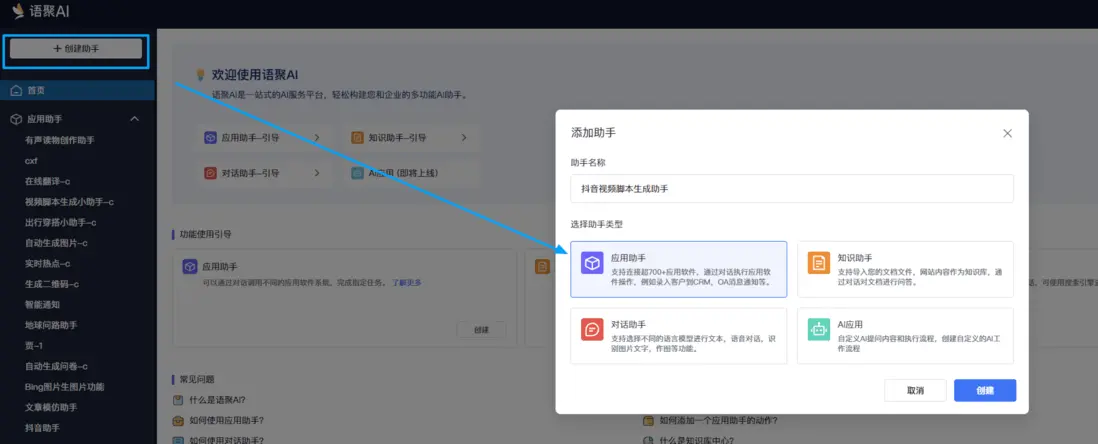
Task: Select the 应用助手 type card
Action: [x=679, y=270]
